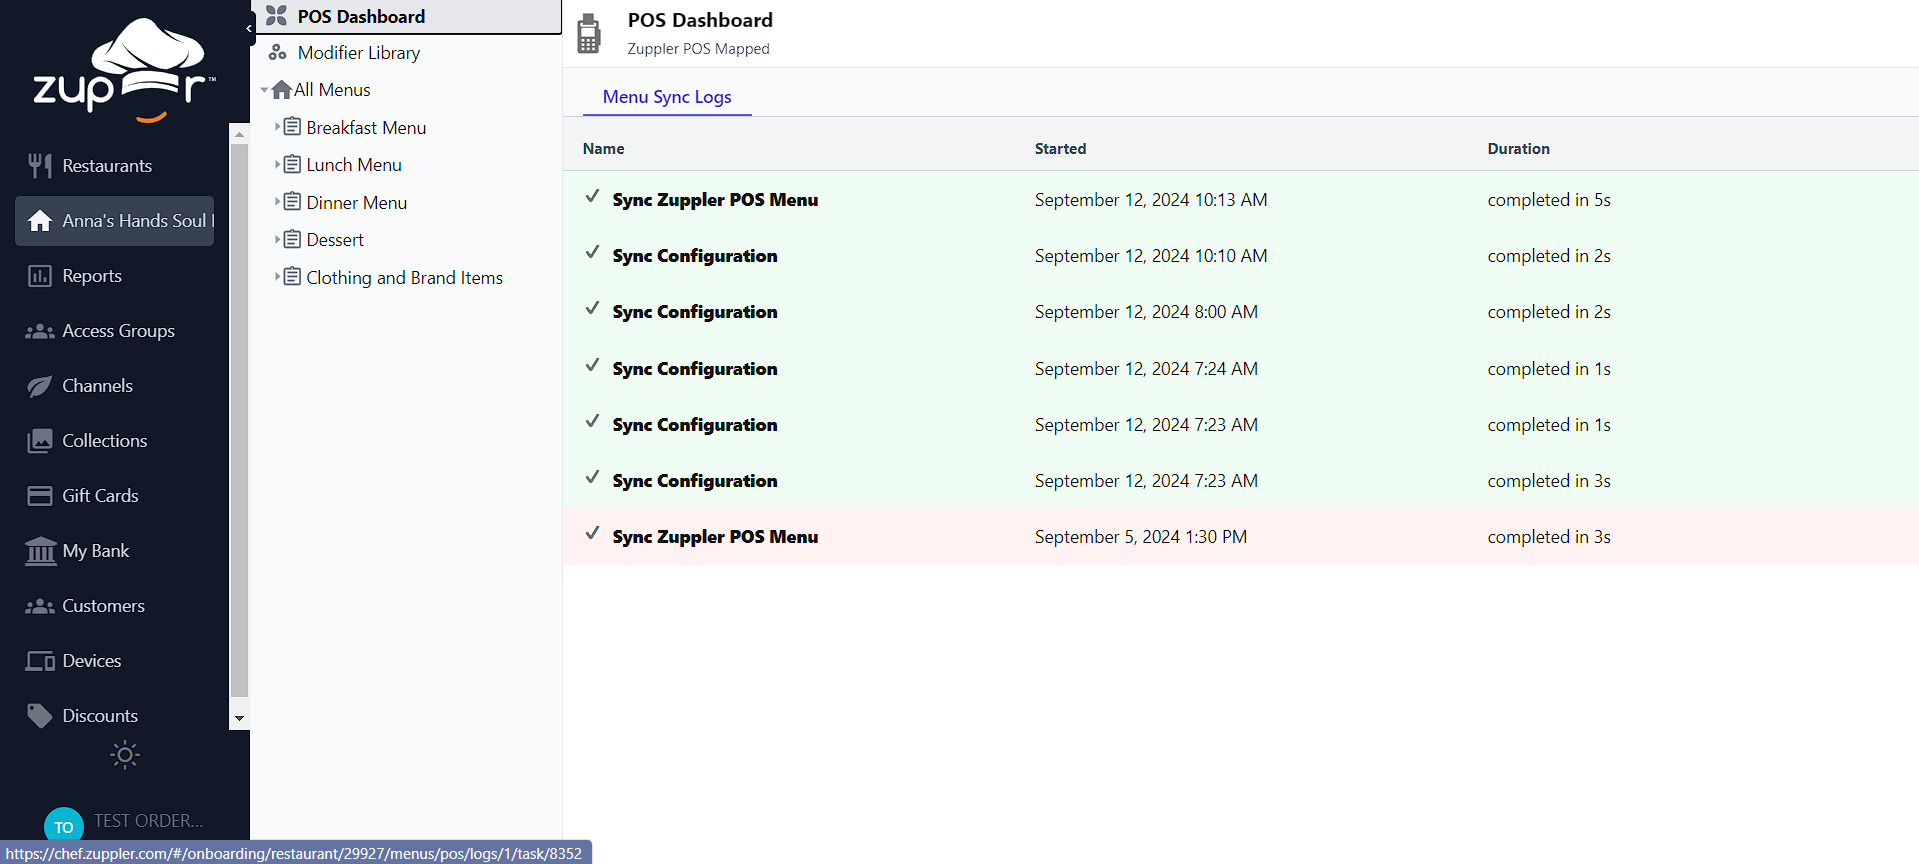
Task: Select POS Dashboard in the menu tree
Action: pos(361,17)
